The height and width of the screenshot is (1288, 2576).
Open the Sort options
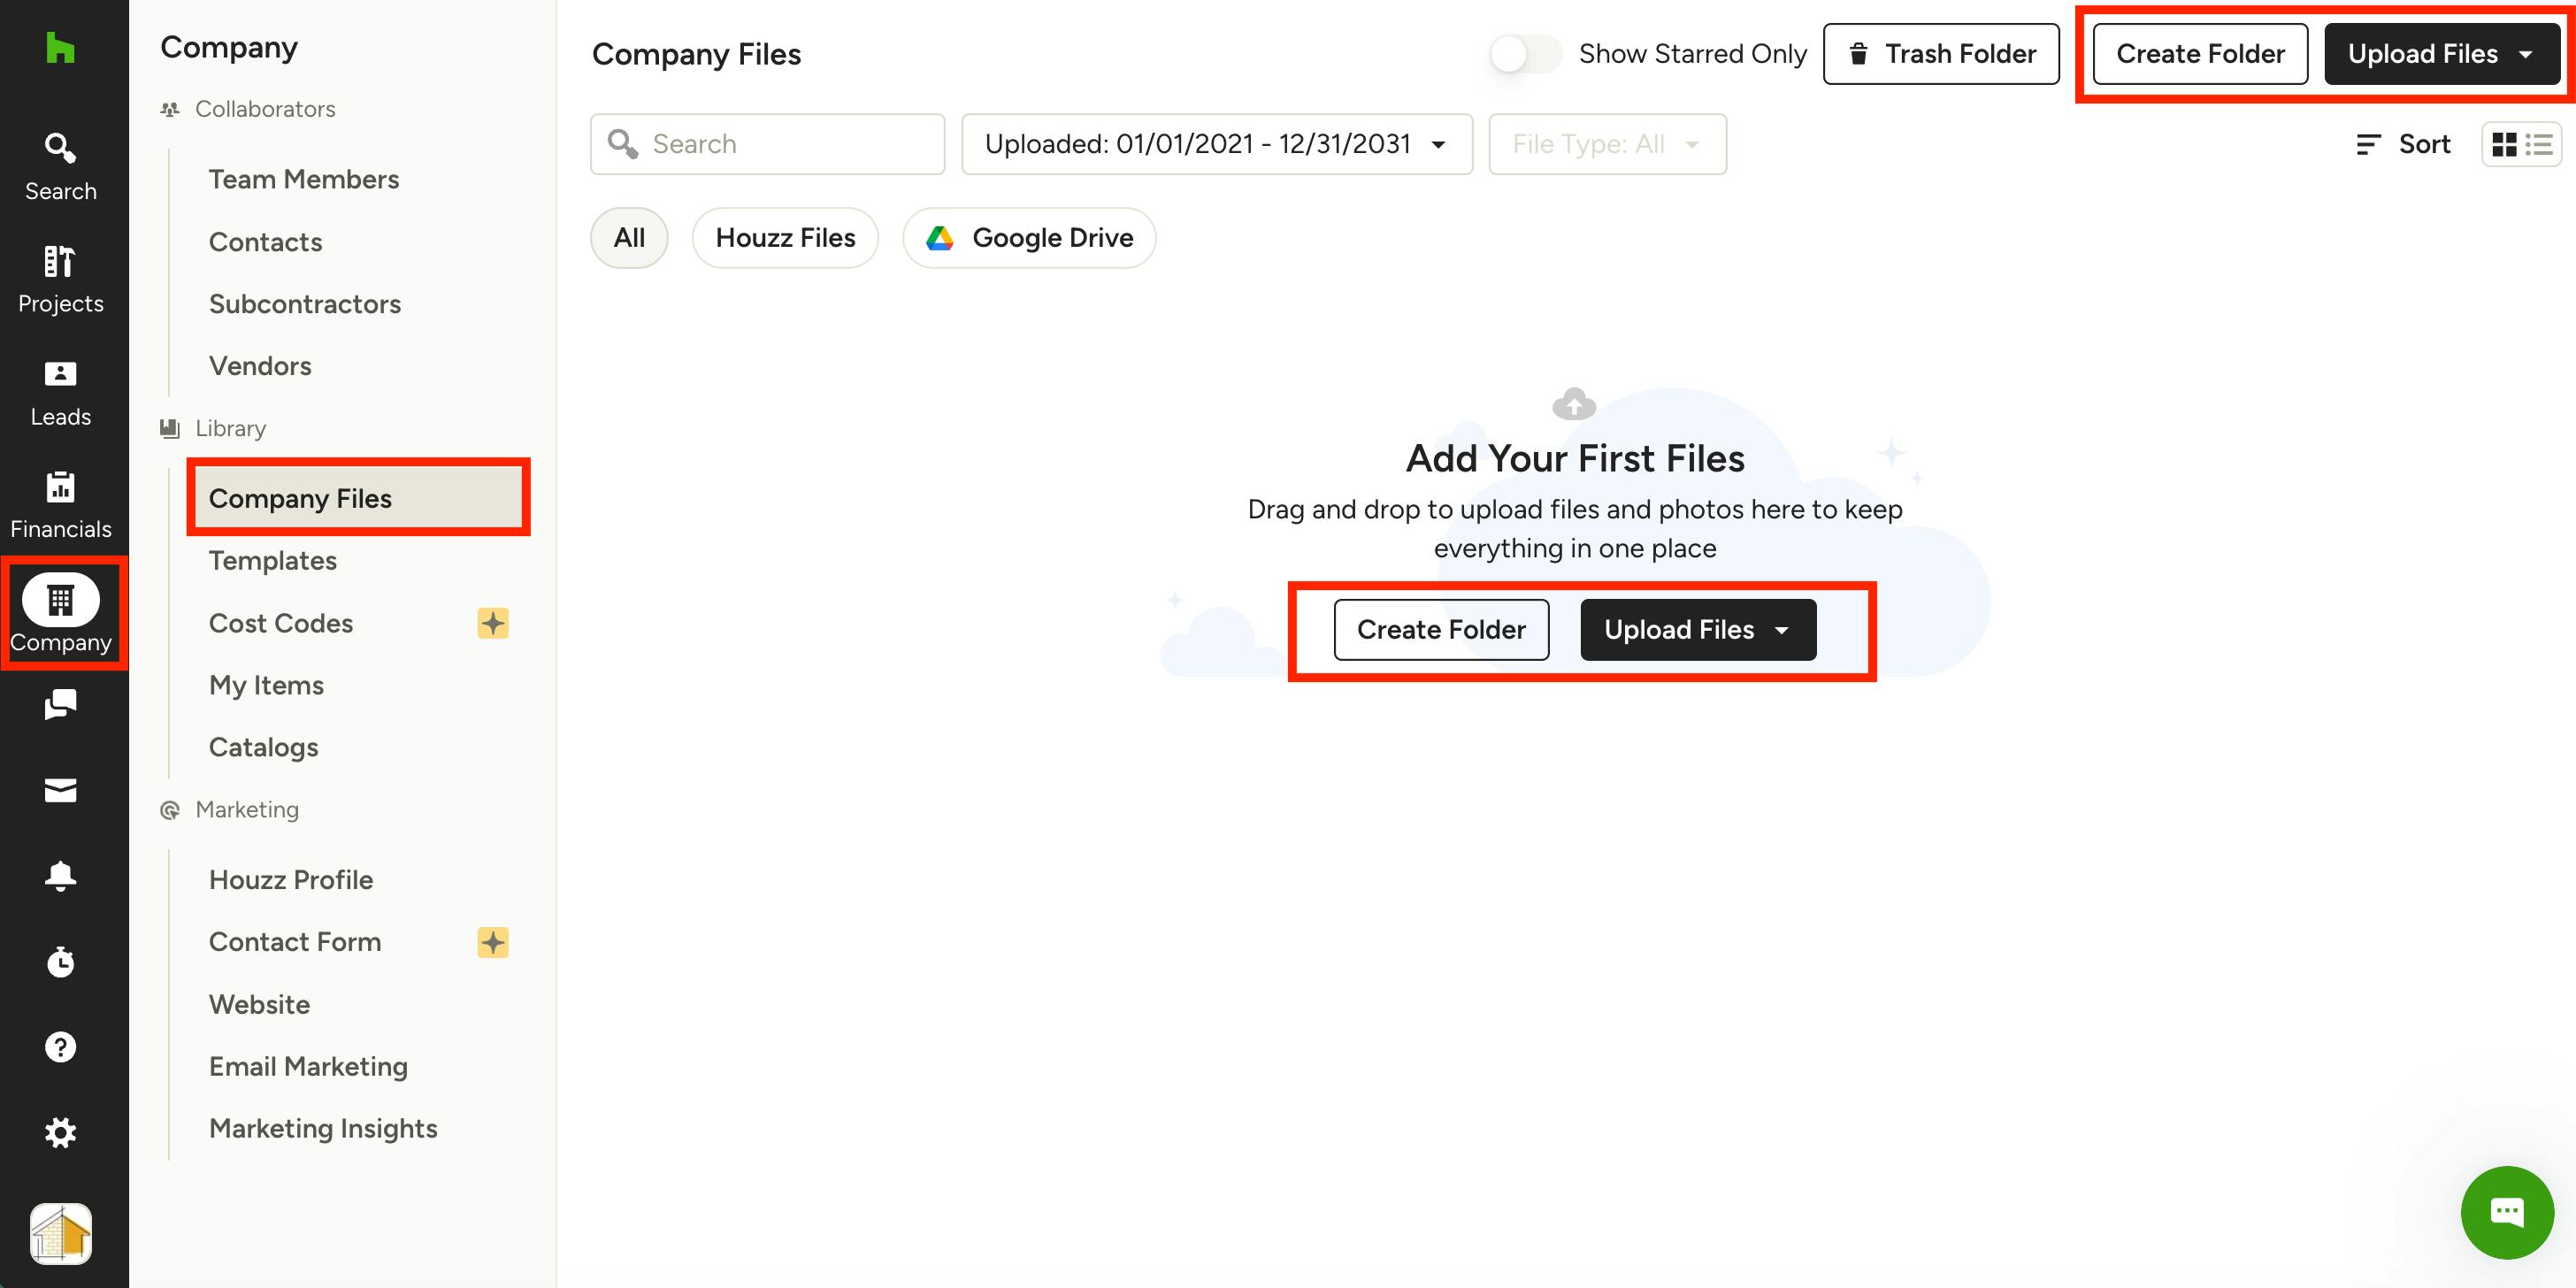click(x=2403, y=144)
